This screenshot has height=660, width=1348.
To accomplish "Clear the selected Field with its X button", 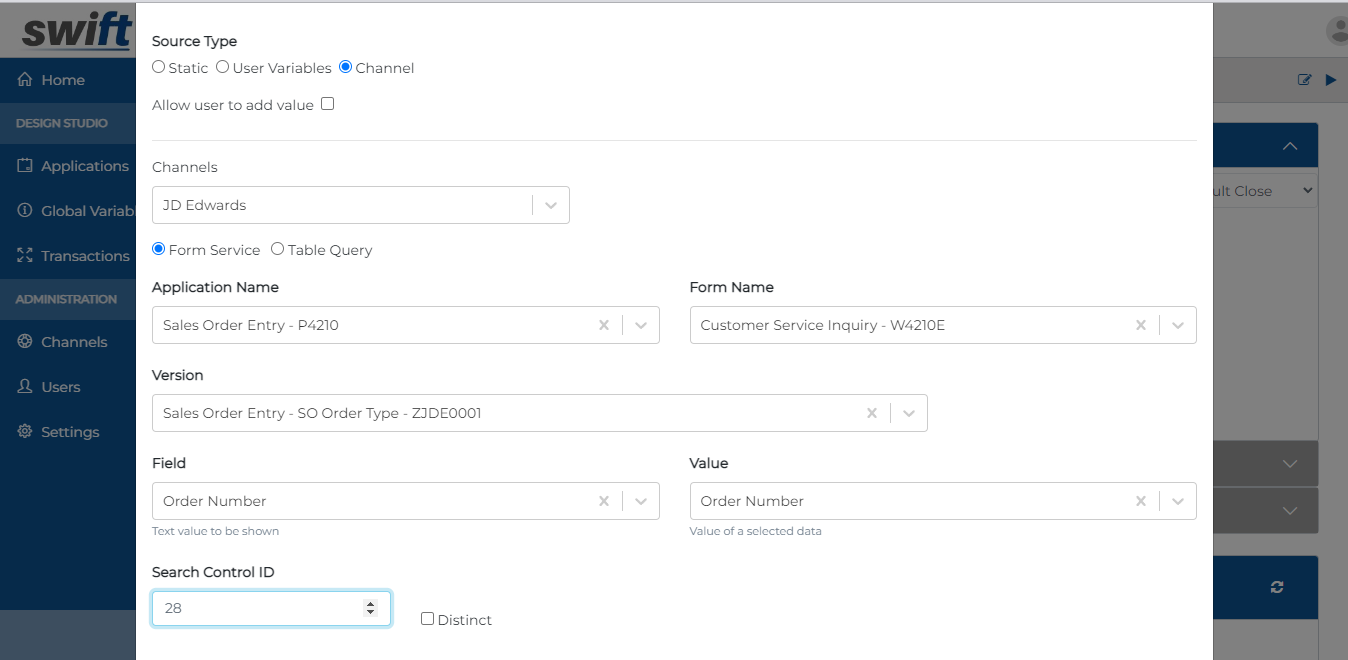I will point(604,500).
